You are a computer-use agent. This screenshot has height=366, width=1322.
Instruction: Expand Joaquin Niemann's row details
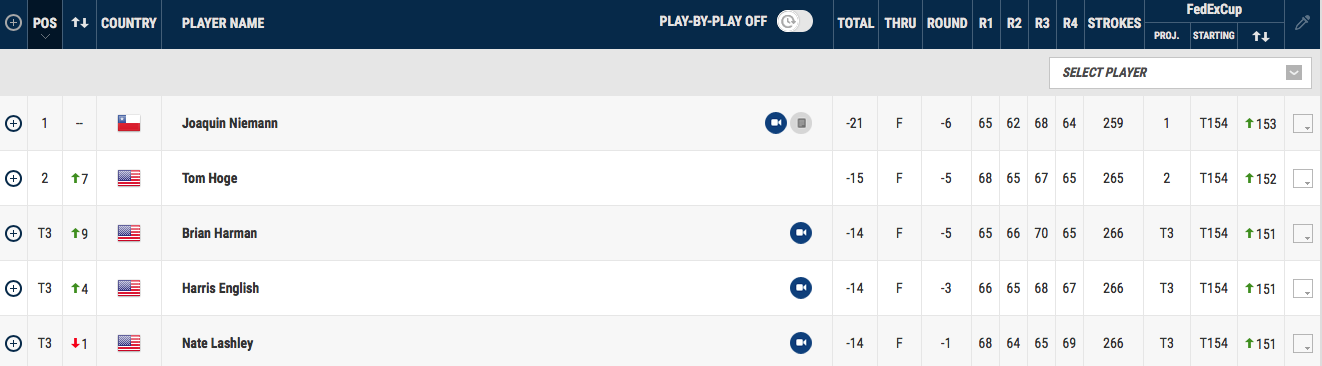pyautogui.click(x=13, y=123)
